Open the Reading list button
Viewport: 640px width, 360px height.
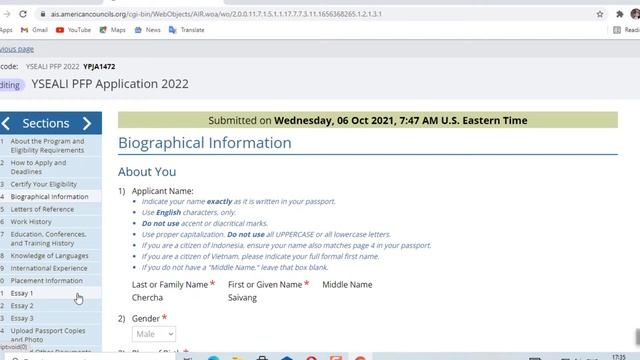click(x=627, y=30)
